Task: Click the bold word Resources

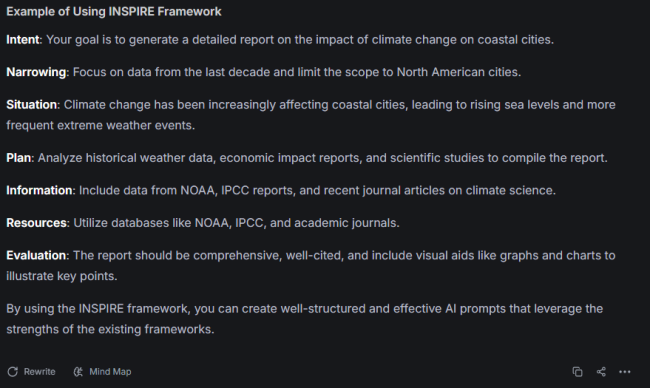Action: coord(36,223)
